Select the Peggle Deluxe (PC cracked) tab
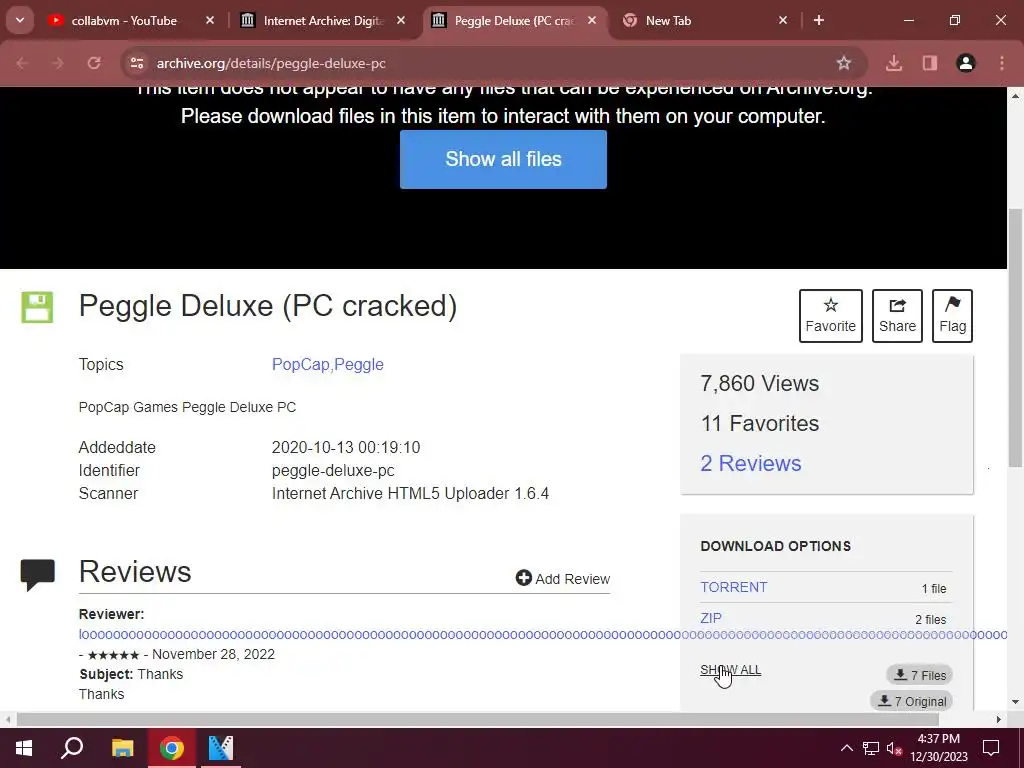The image size is (1024, 768). pyautogui.click(x=515, y=21)
